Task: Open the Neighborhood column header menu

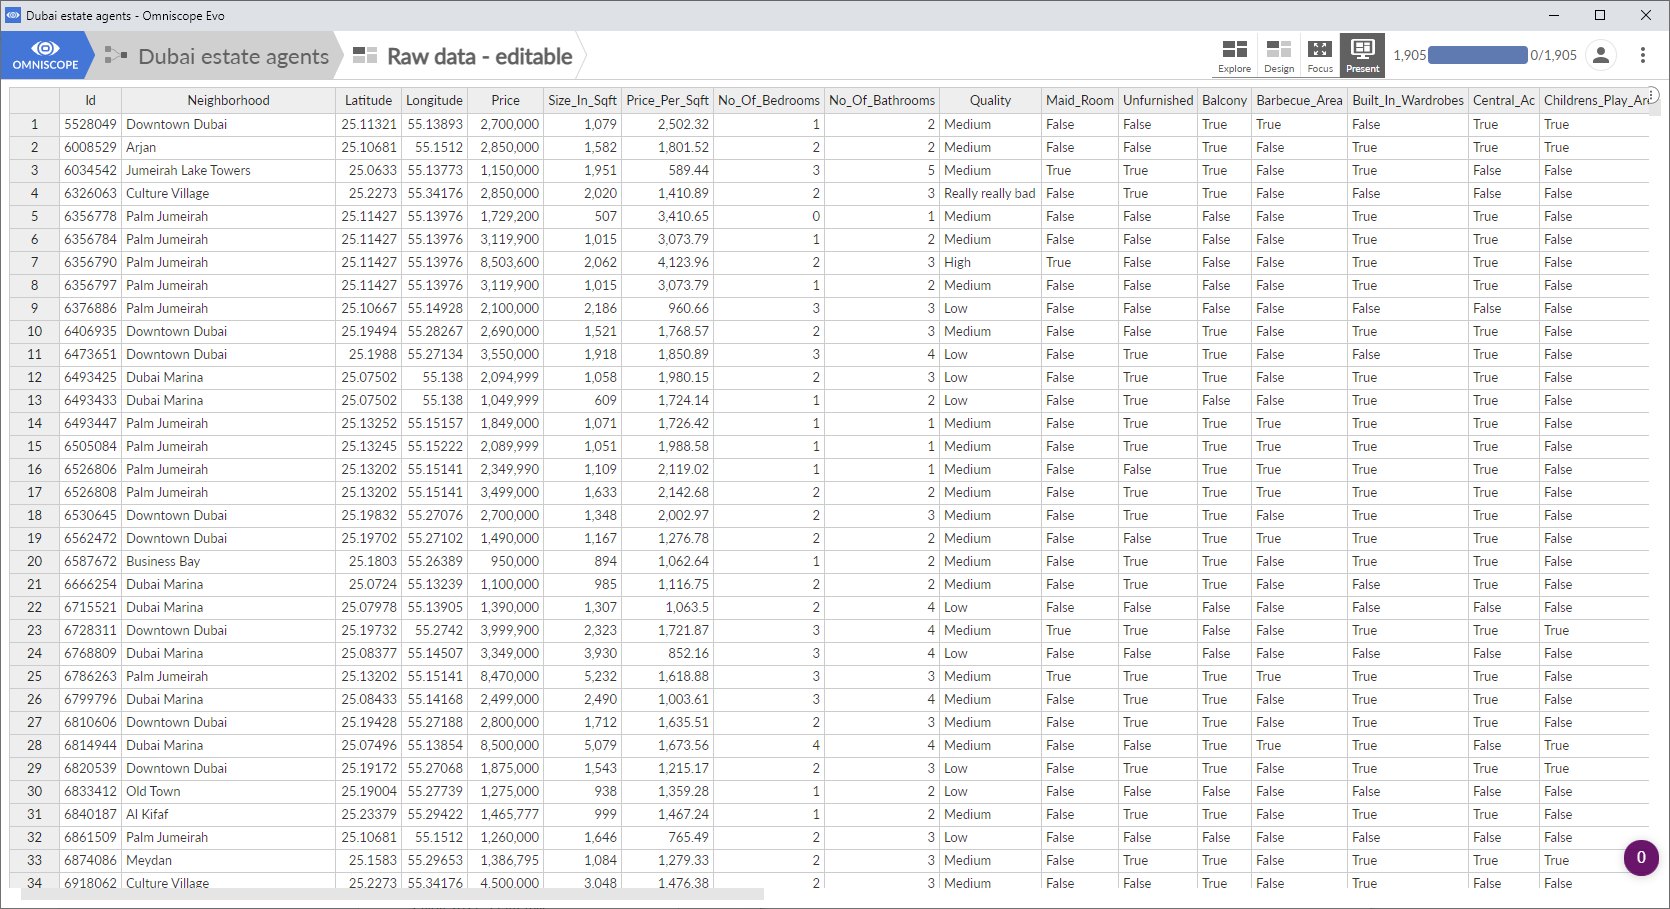Action: pos(228,100)
